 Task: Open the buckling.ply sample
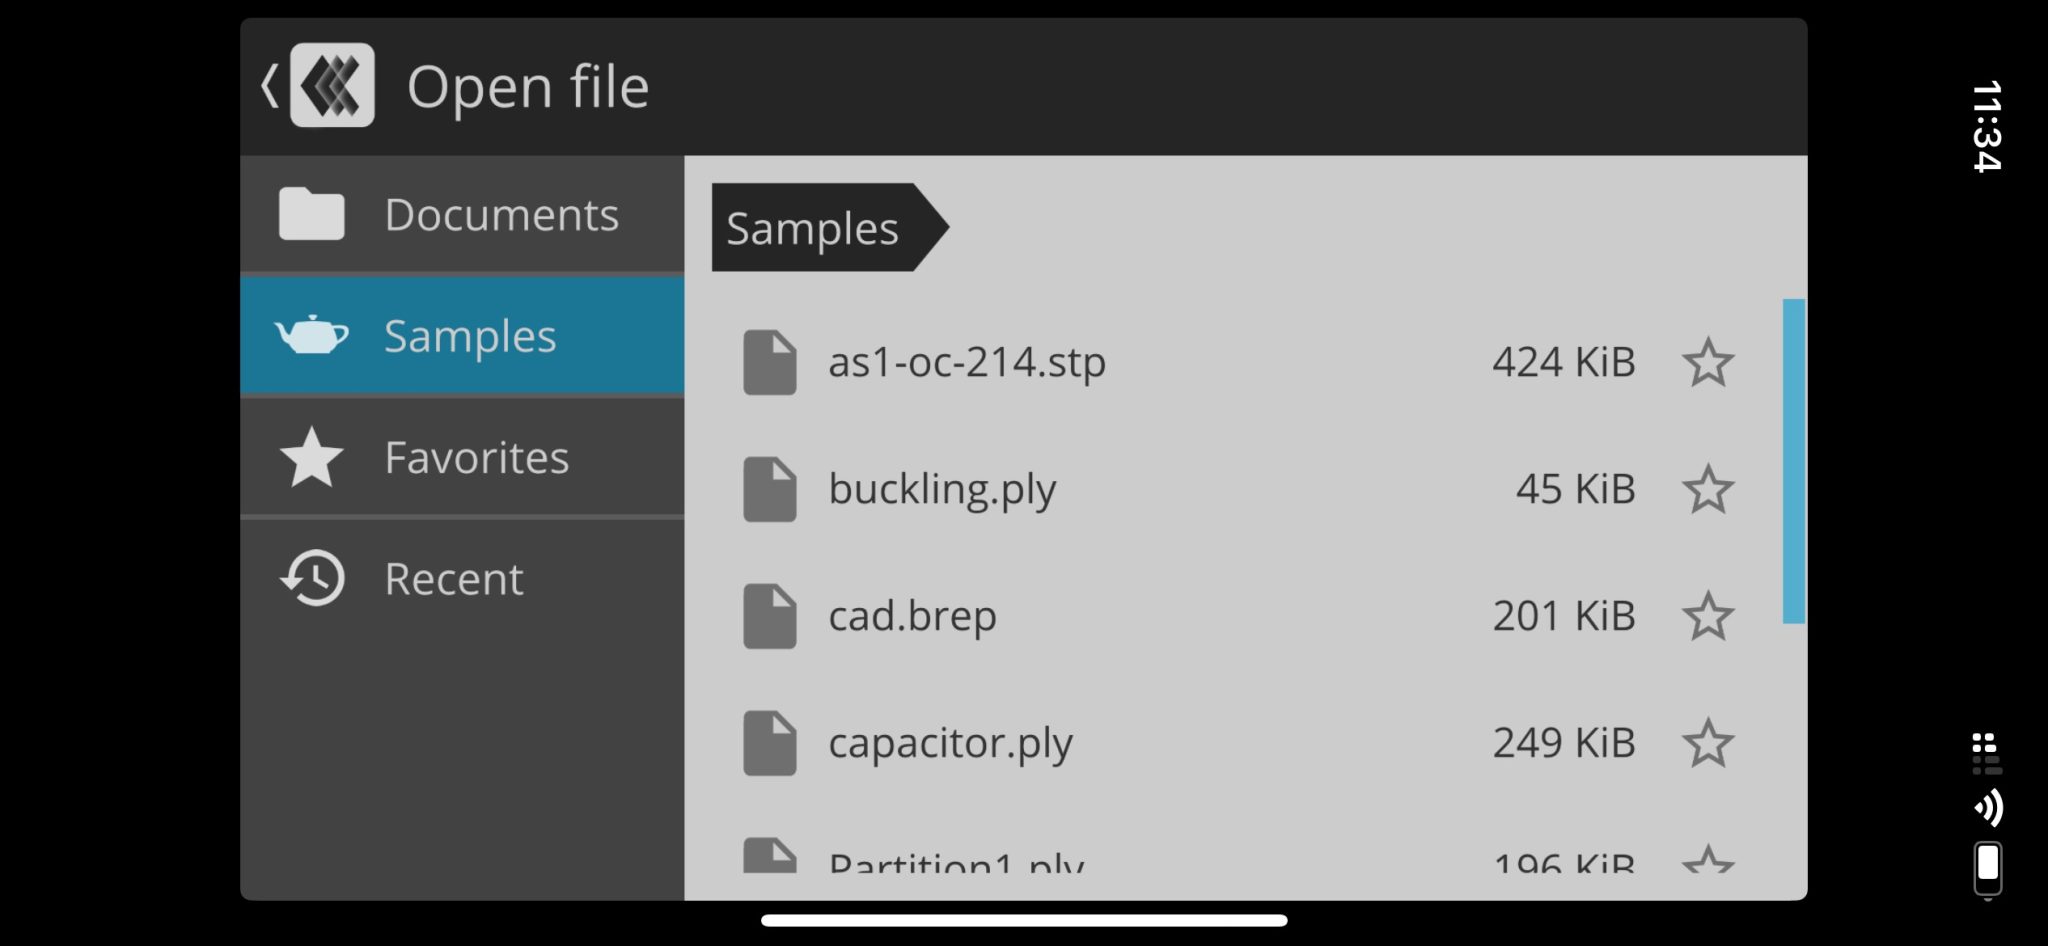pos(942,489)
